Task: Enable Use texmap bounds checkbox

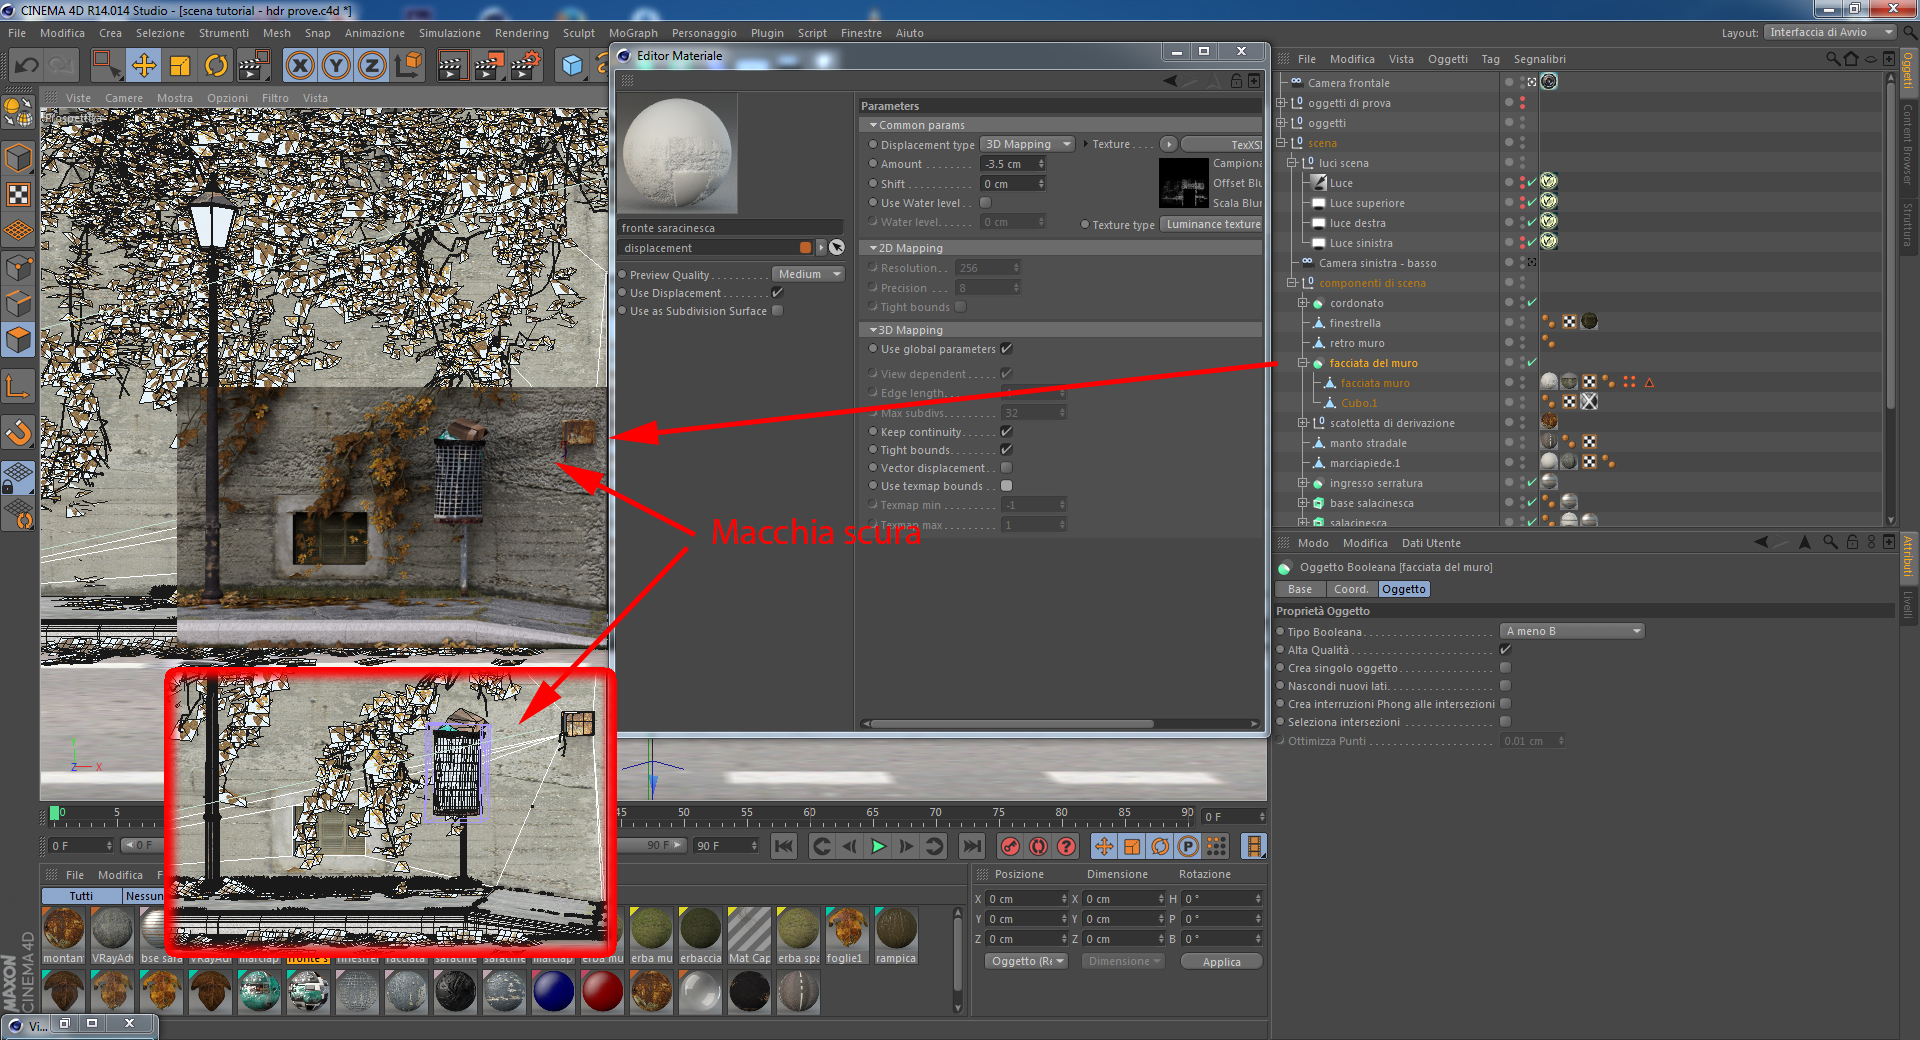Action: [1007, 486]
